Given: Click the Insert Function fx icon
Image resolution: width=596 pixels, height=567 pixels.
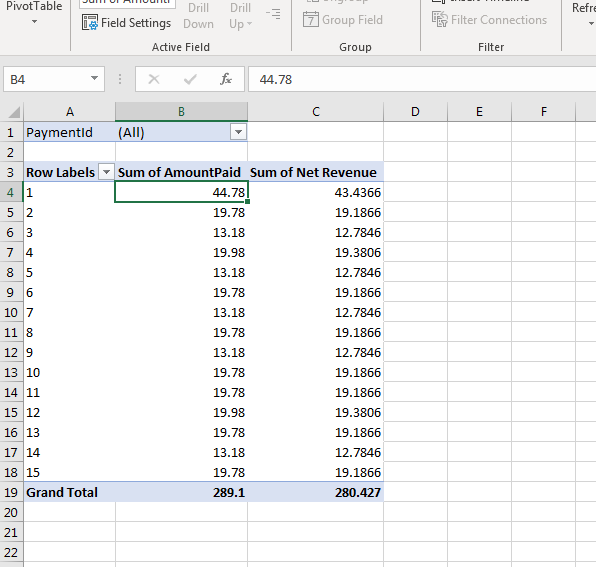Looking at the screenshot, I should [x=226, y=79].
